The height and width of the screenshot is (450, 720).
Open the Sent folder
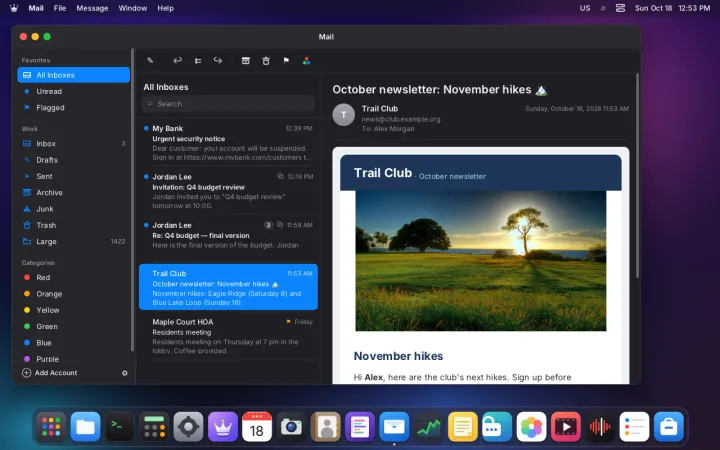click(x=73, y=176)
